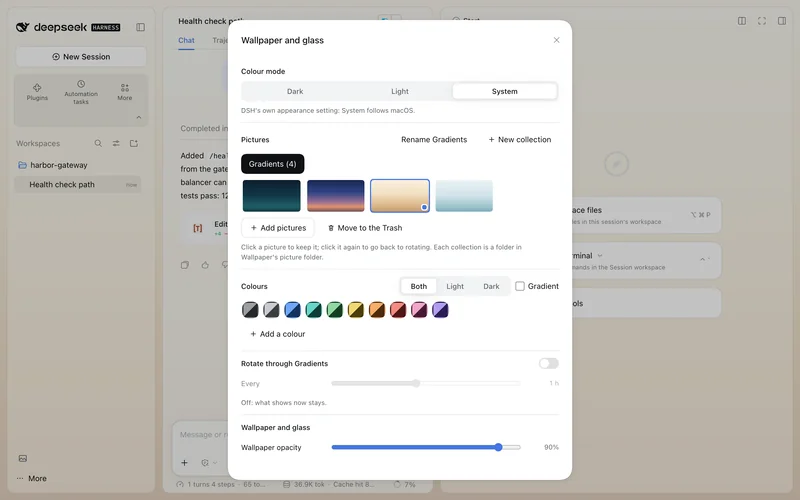Screen dimensions: 800x500
Task: Collapse the sidebar shortcuts panel chevron
Action: [x=138, y=117]
